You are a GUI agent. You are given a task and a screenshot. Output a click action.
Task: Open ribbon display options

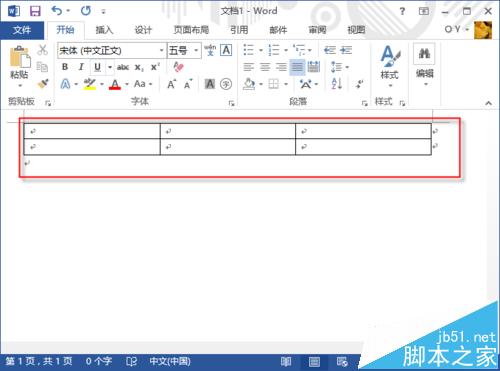[424, 11]
